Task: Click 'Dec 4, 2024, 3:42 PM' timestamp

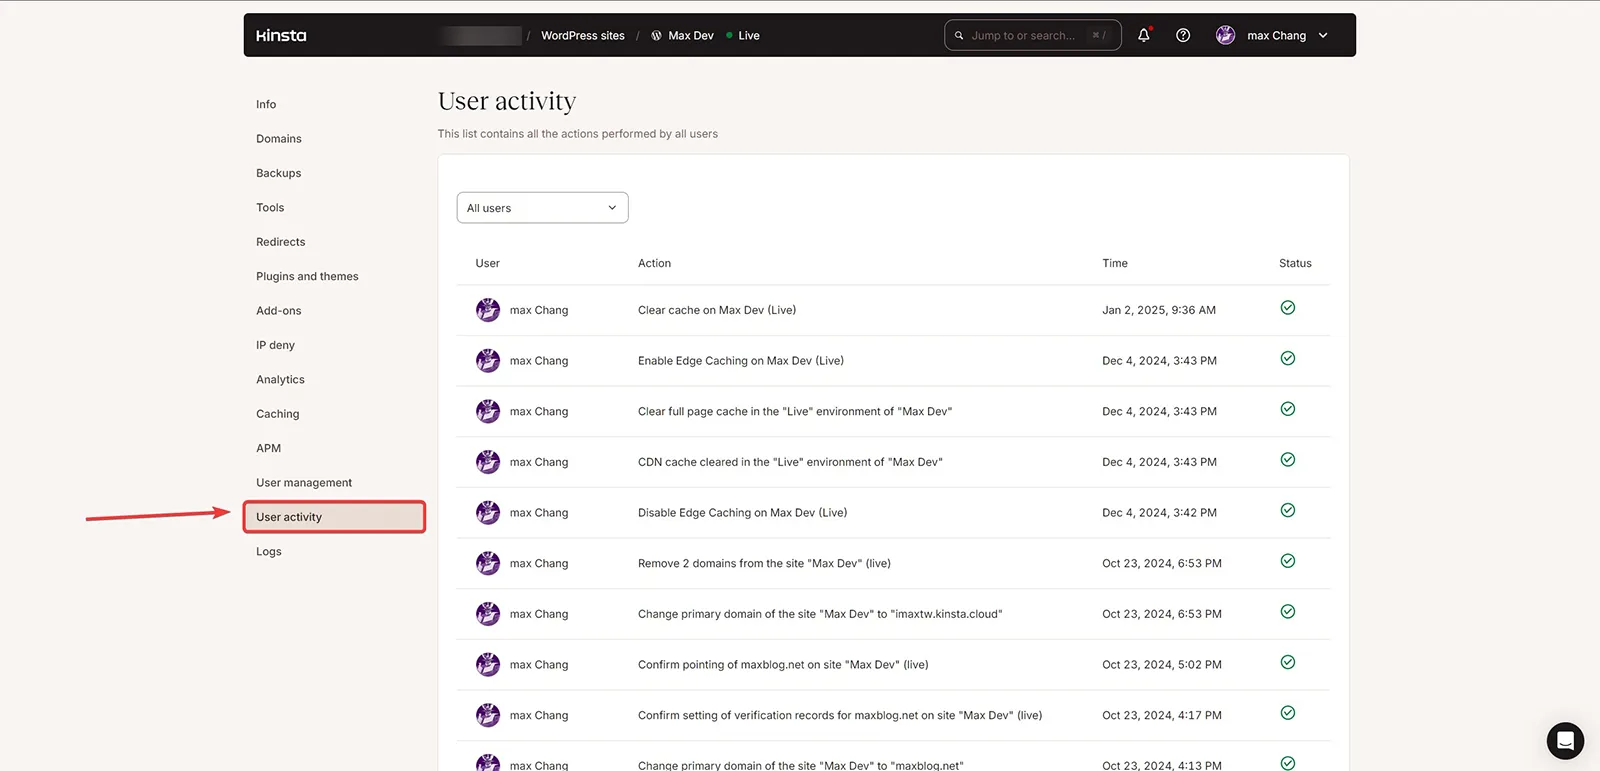Action: click(x=1159, y=513)
